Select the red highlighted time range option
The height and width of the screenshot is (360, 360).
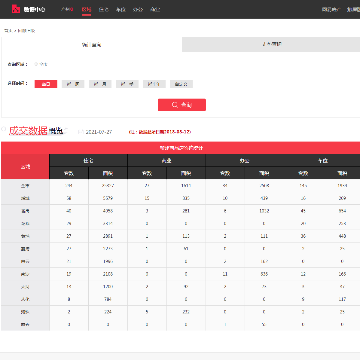[x=46, y=84]
